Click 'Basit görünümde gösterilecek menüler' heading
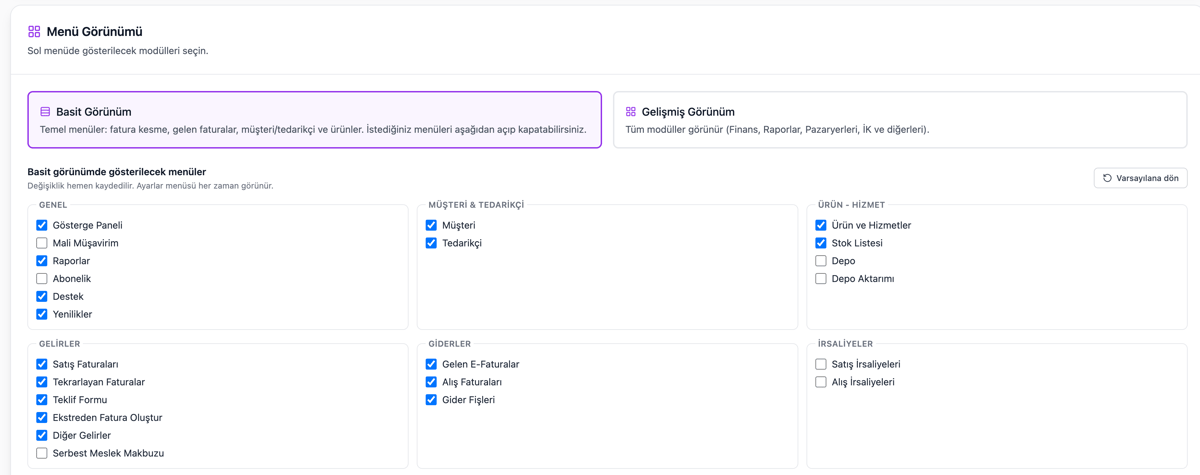The width and height of the screenshot is (1200, 475). [x=117, y=172]
